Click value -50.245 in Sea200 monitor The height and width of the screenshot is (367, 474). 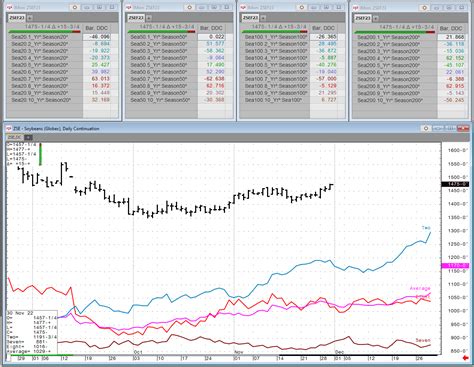pos(454,100)
